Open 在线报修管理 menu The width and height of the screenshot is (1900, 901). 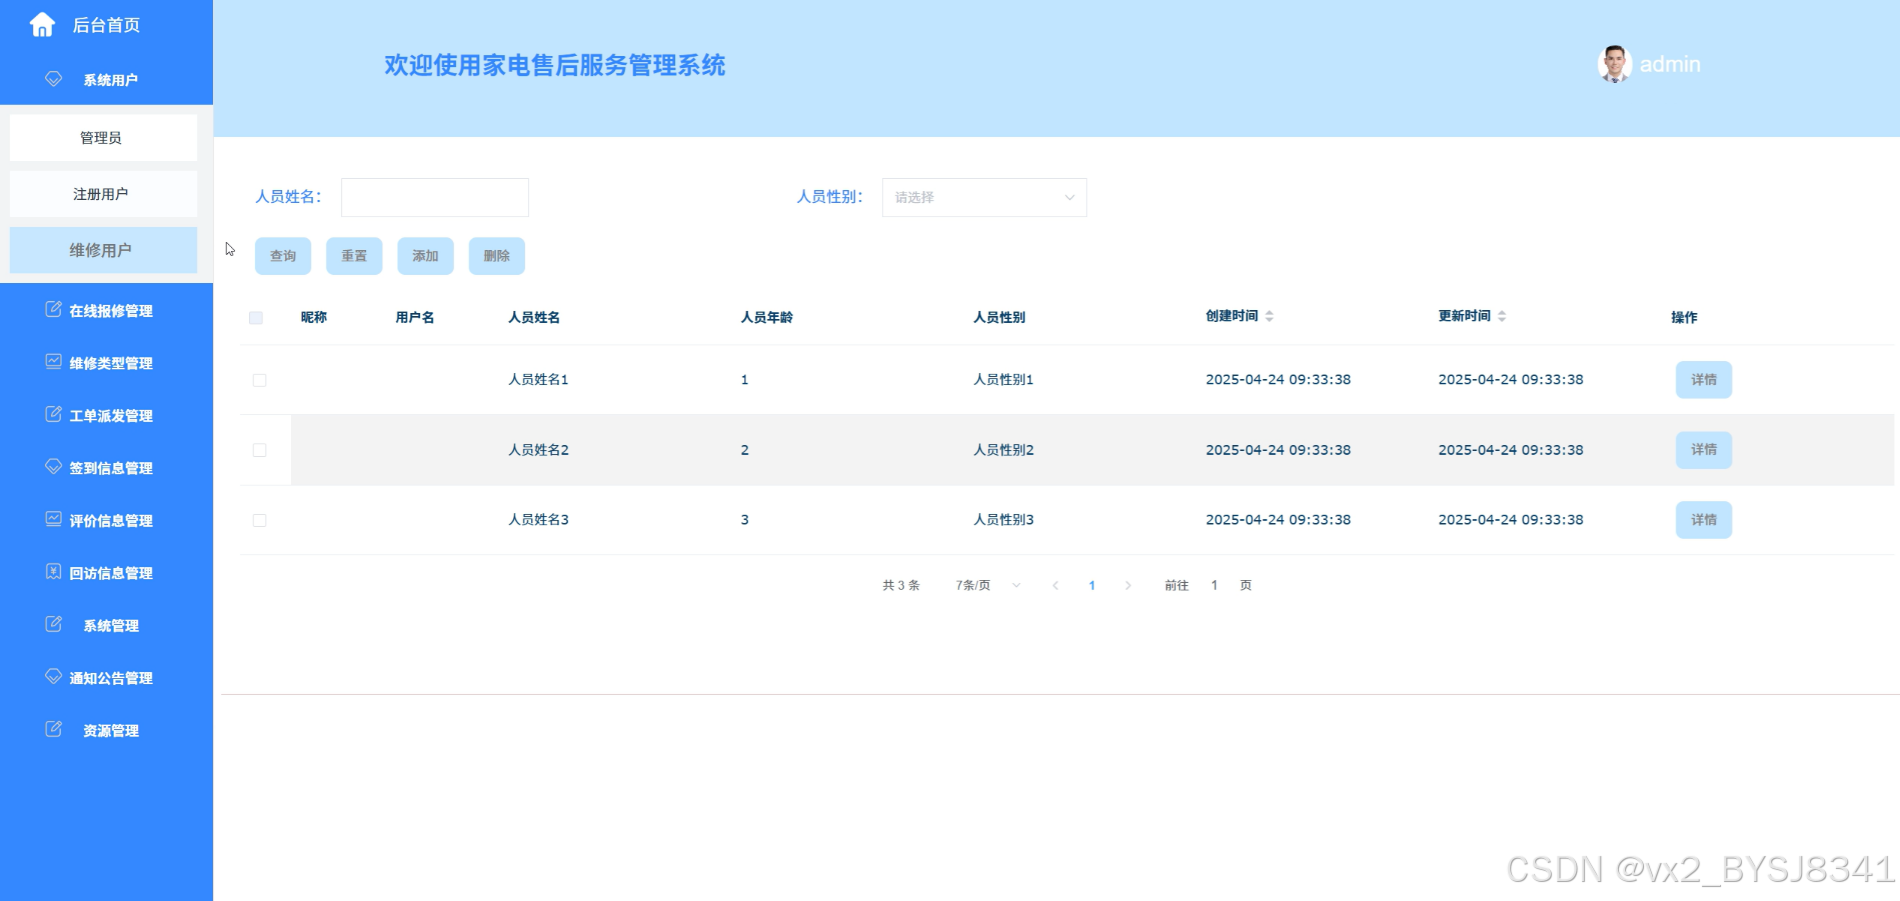pyautogui.click(x=106, y=310)
